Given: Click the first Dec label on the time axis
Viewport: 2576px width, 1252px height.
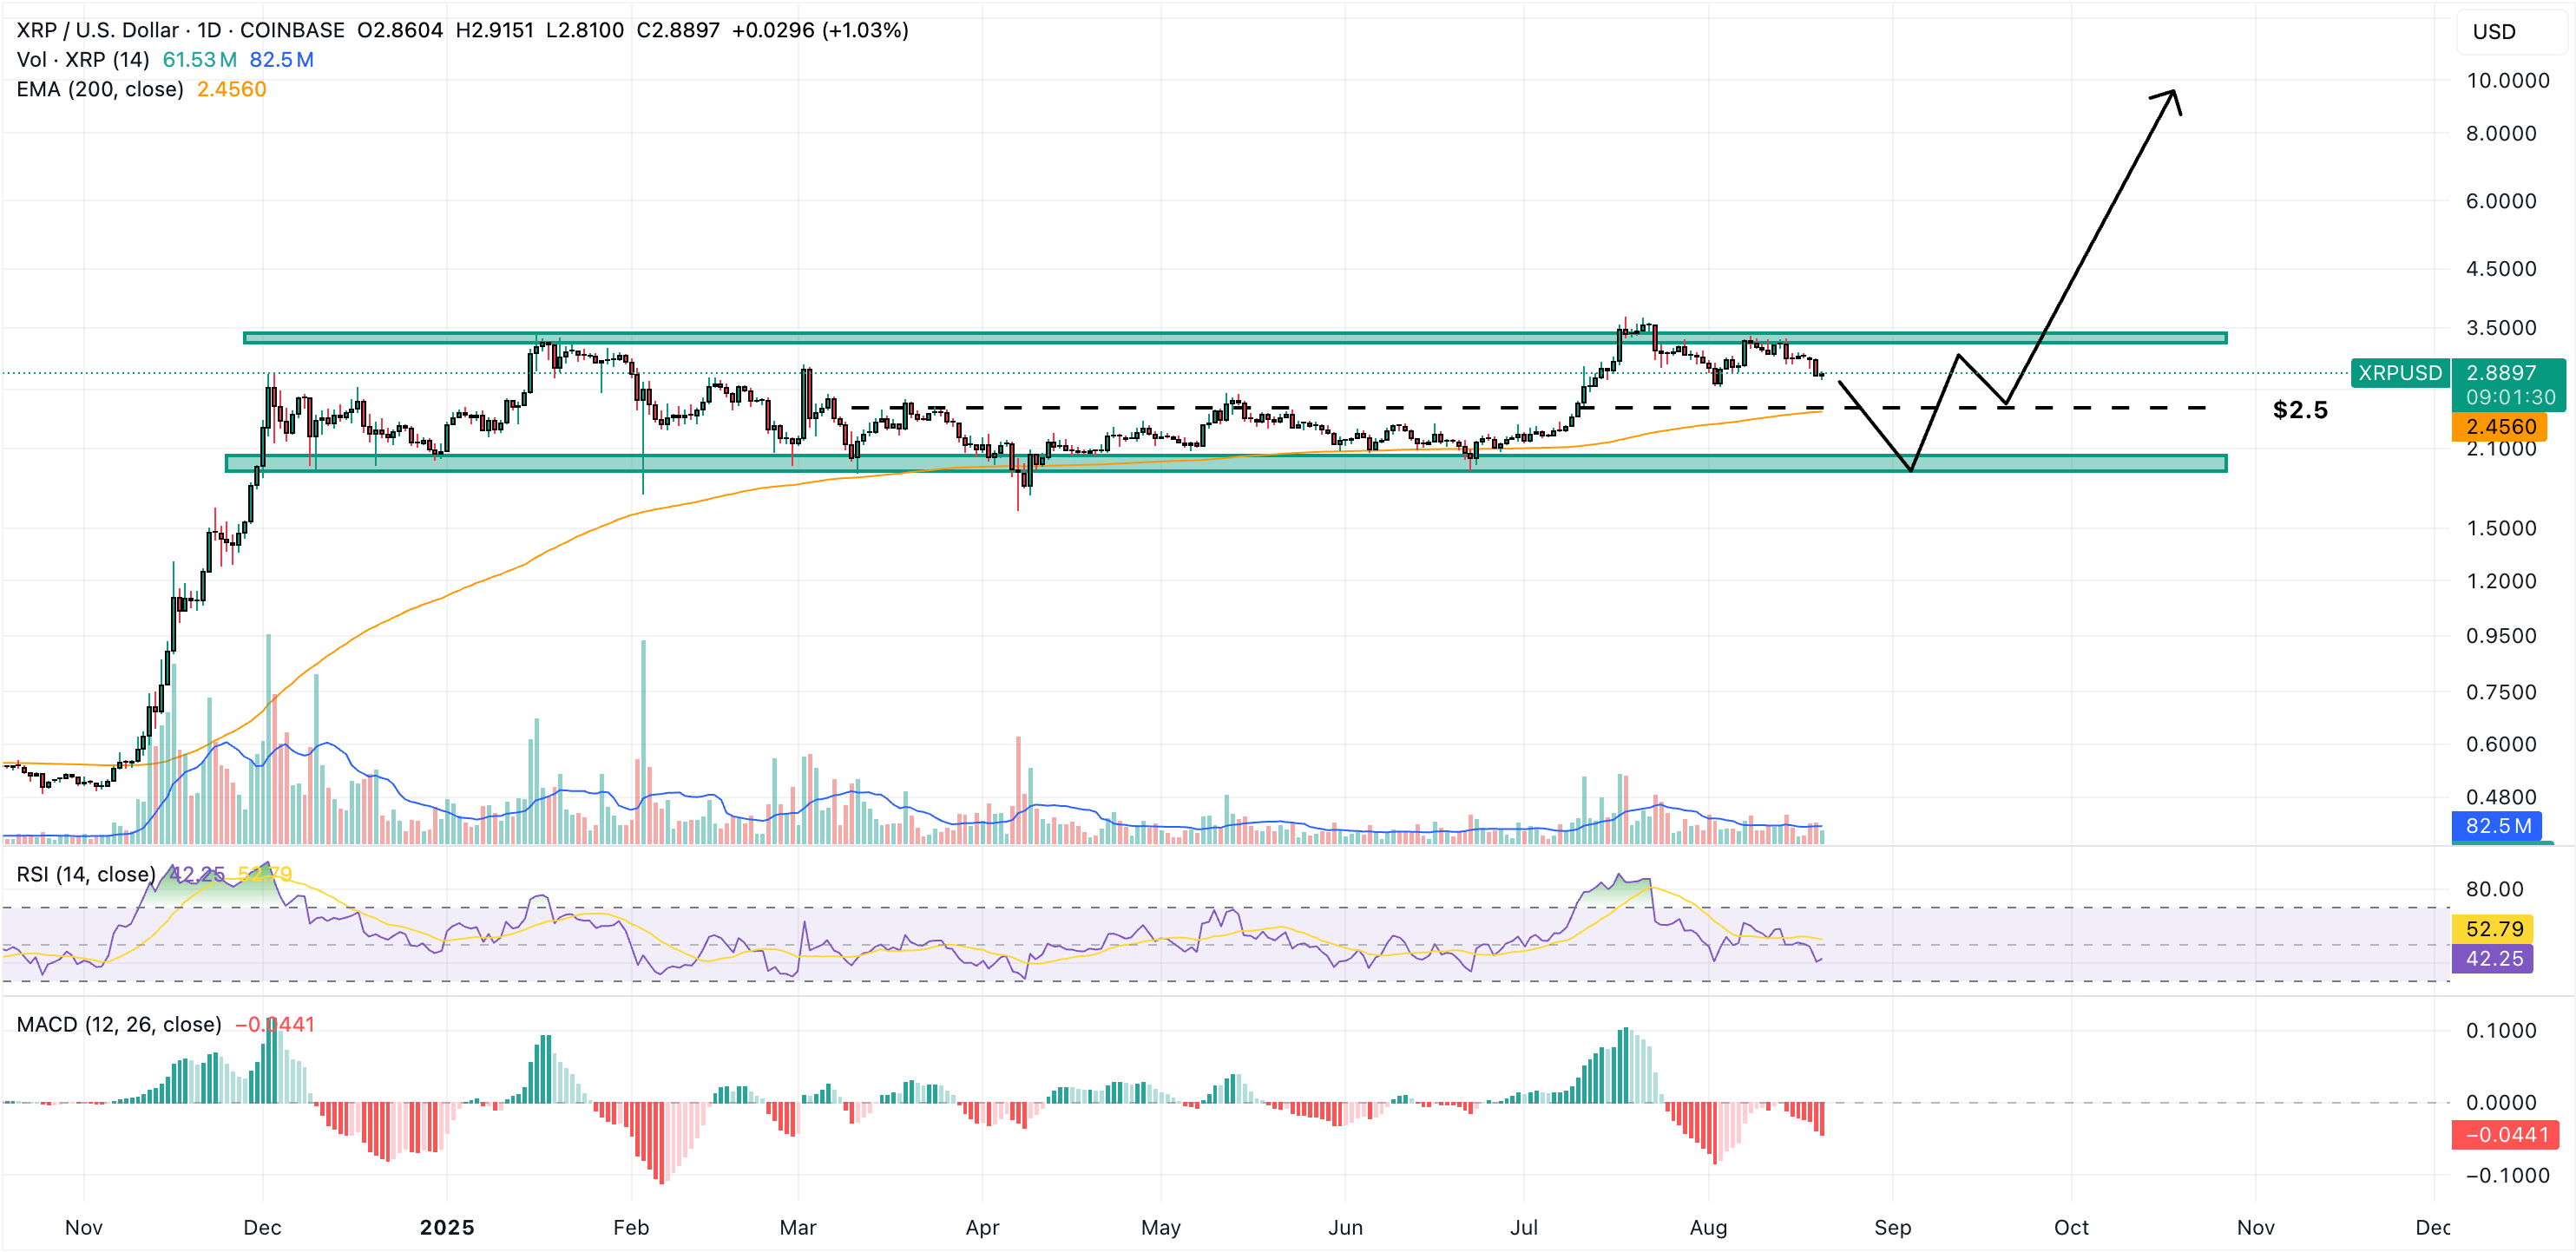Looking at the screenshot, I should click(x=262, y=1227).
